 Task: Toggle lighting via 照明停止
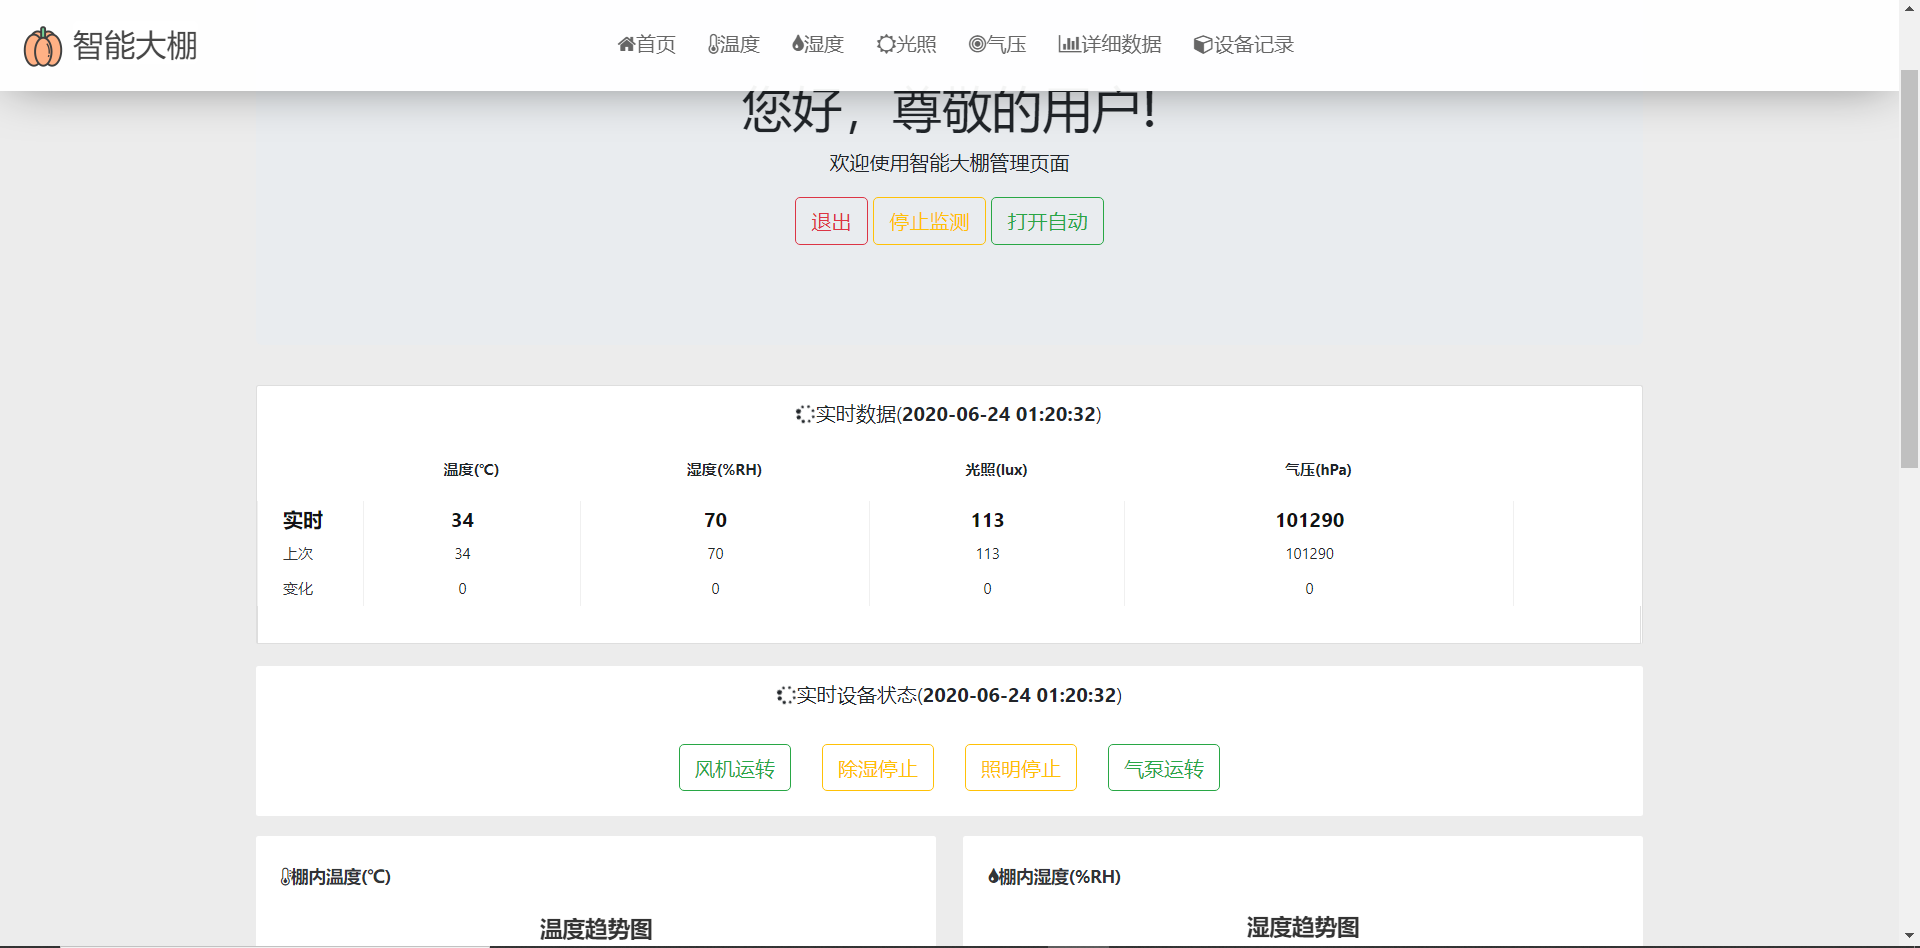[1020, 768]
